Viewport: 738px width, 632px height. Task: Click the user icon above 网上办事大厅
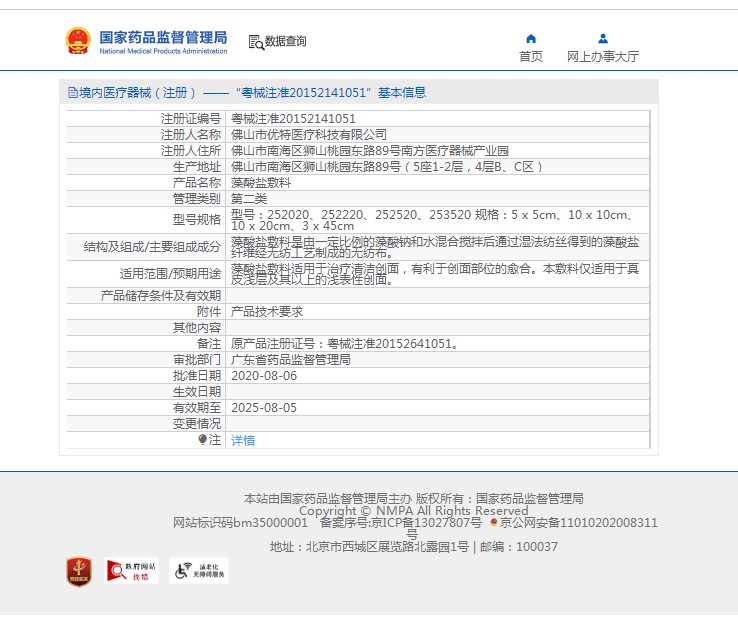[x=603, y=39]
